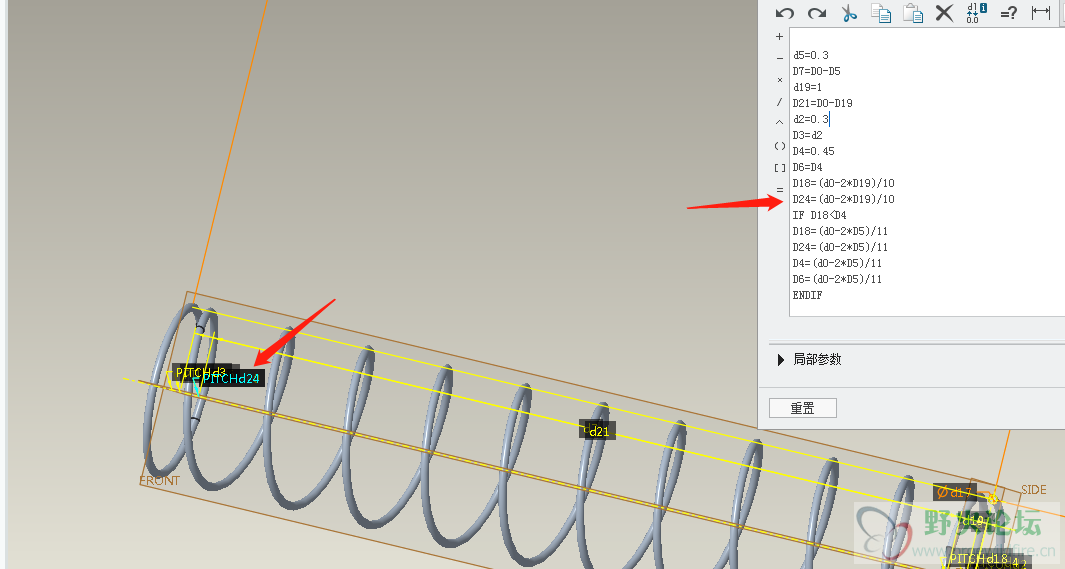Insert square brackets []
The image size is (1065, 569).
[780, 168]
